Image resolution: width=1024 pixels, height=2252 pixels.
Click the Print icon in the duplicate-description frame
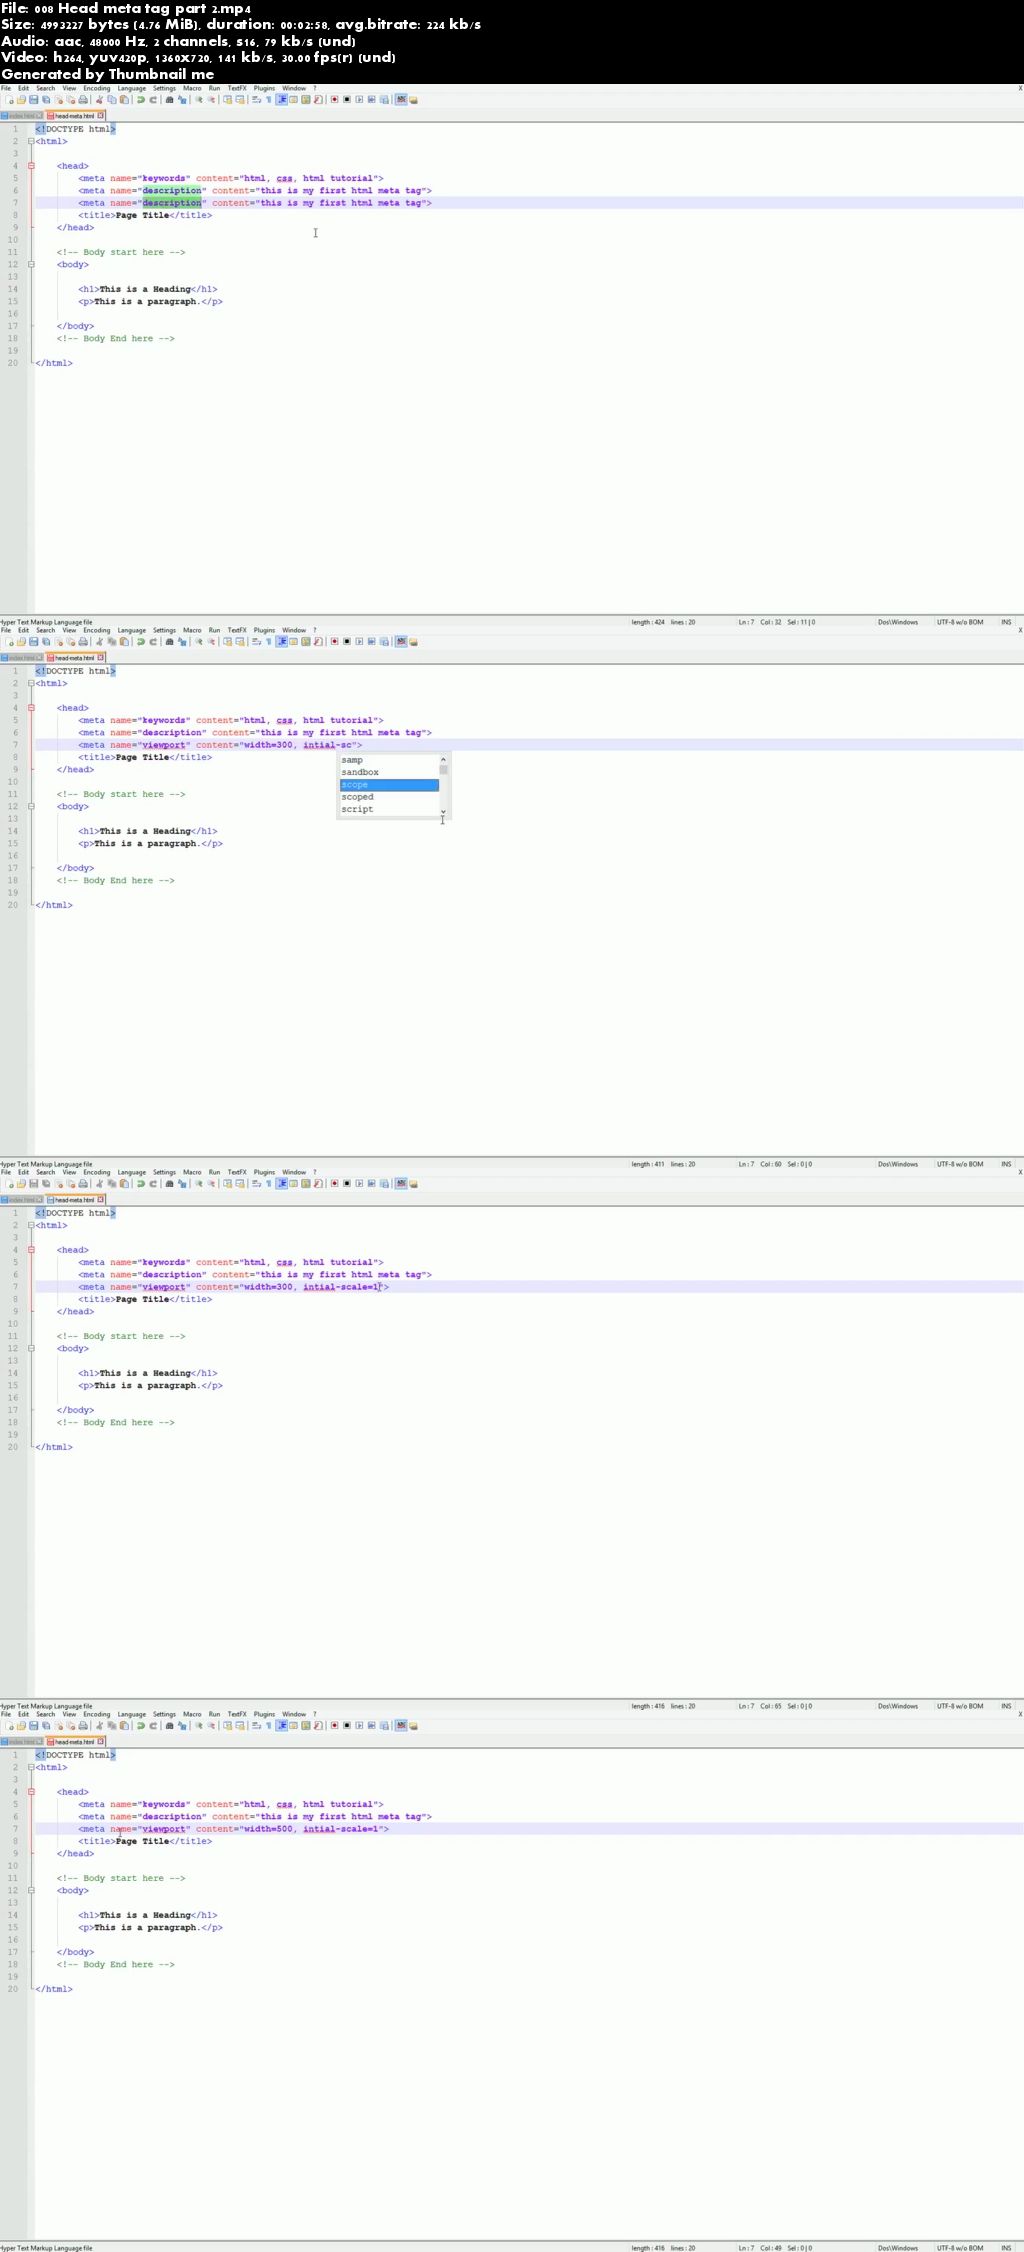[83, 99]
